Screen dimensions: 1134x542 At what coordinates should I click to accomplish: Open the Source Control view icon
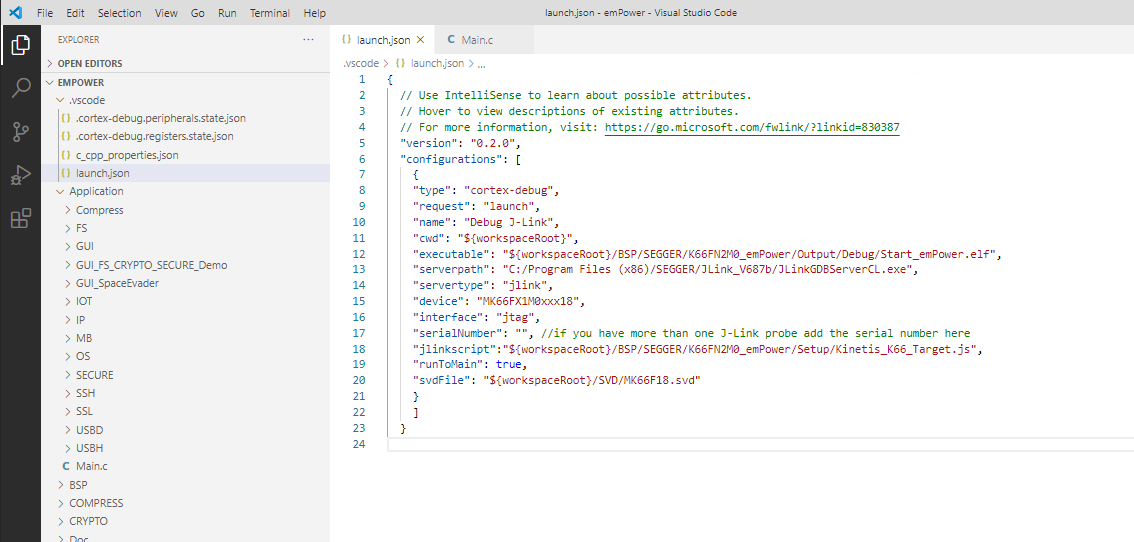(x=20, y=132)
